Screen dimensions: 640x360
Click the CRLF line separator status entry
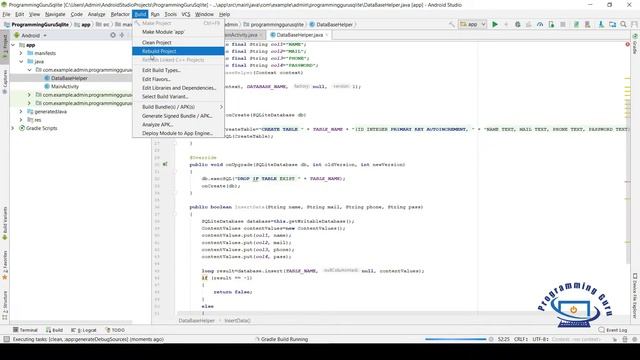[521, 339]
